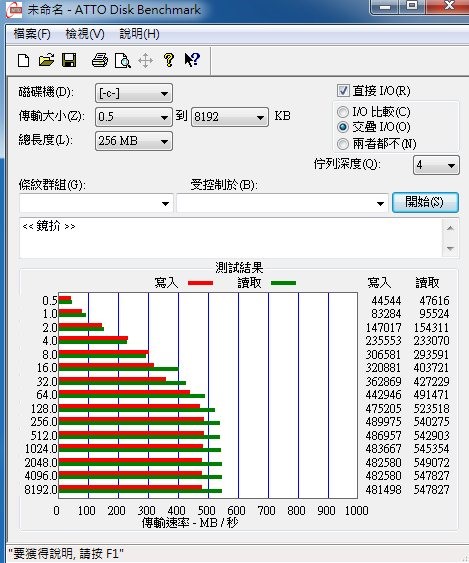Screen dimensions: 469x563
Task: Toggle the 直接 I/O(R) checkbox
Action: (343, 90)
